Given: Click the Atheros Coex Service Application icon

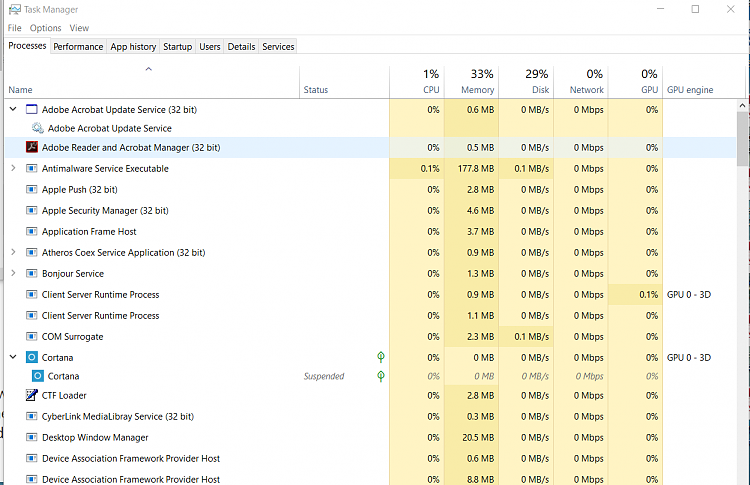Looking at the screenshot, I should pos(32,253).
